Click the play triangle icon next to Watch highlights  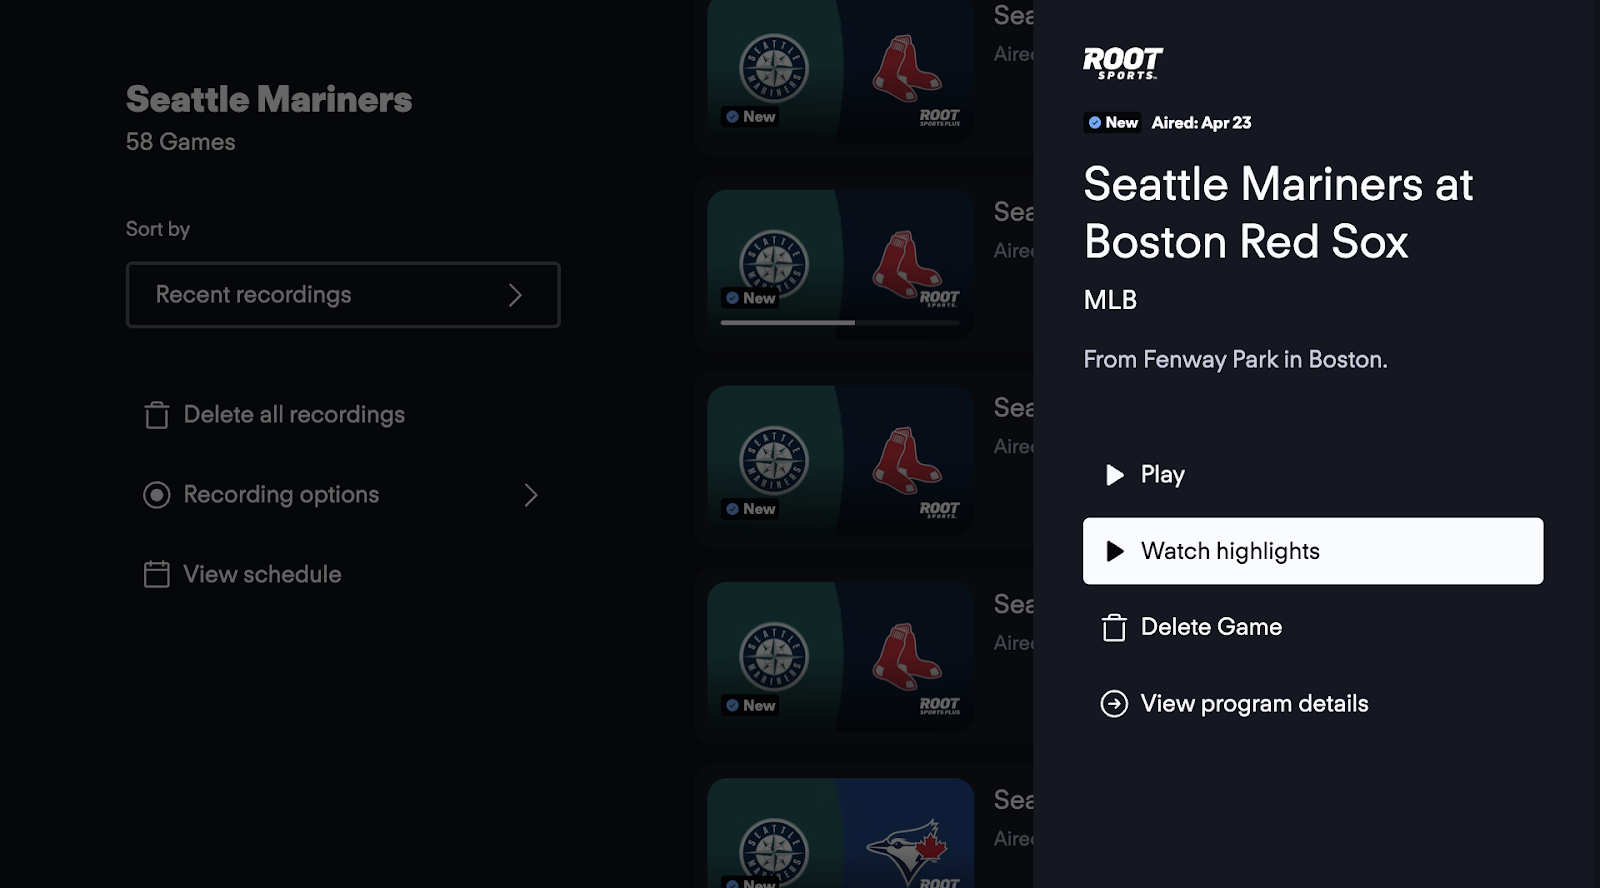click(1115, 551)
